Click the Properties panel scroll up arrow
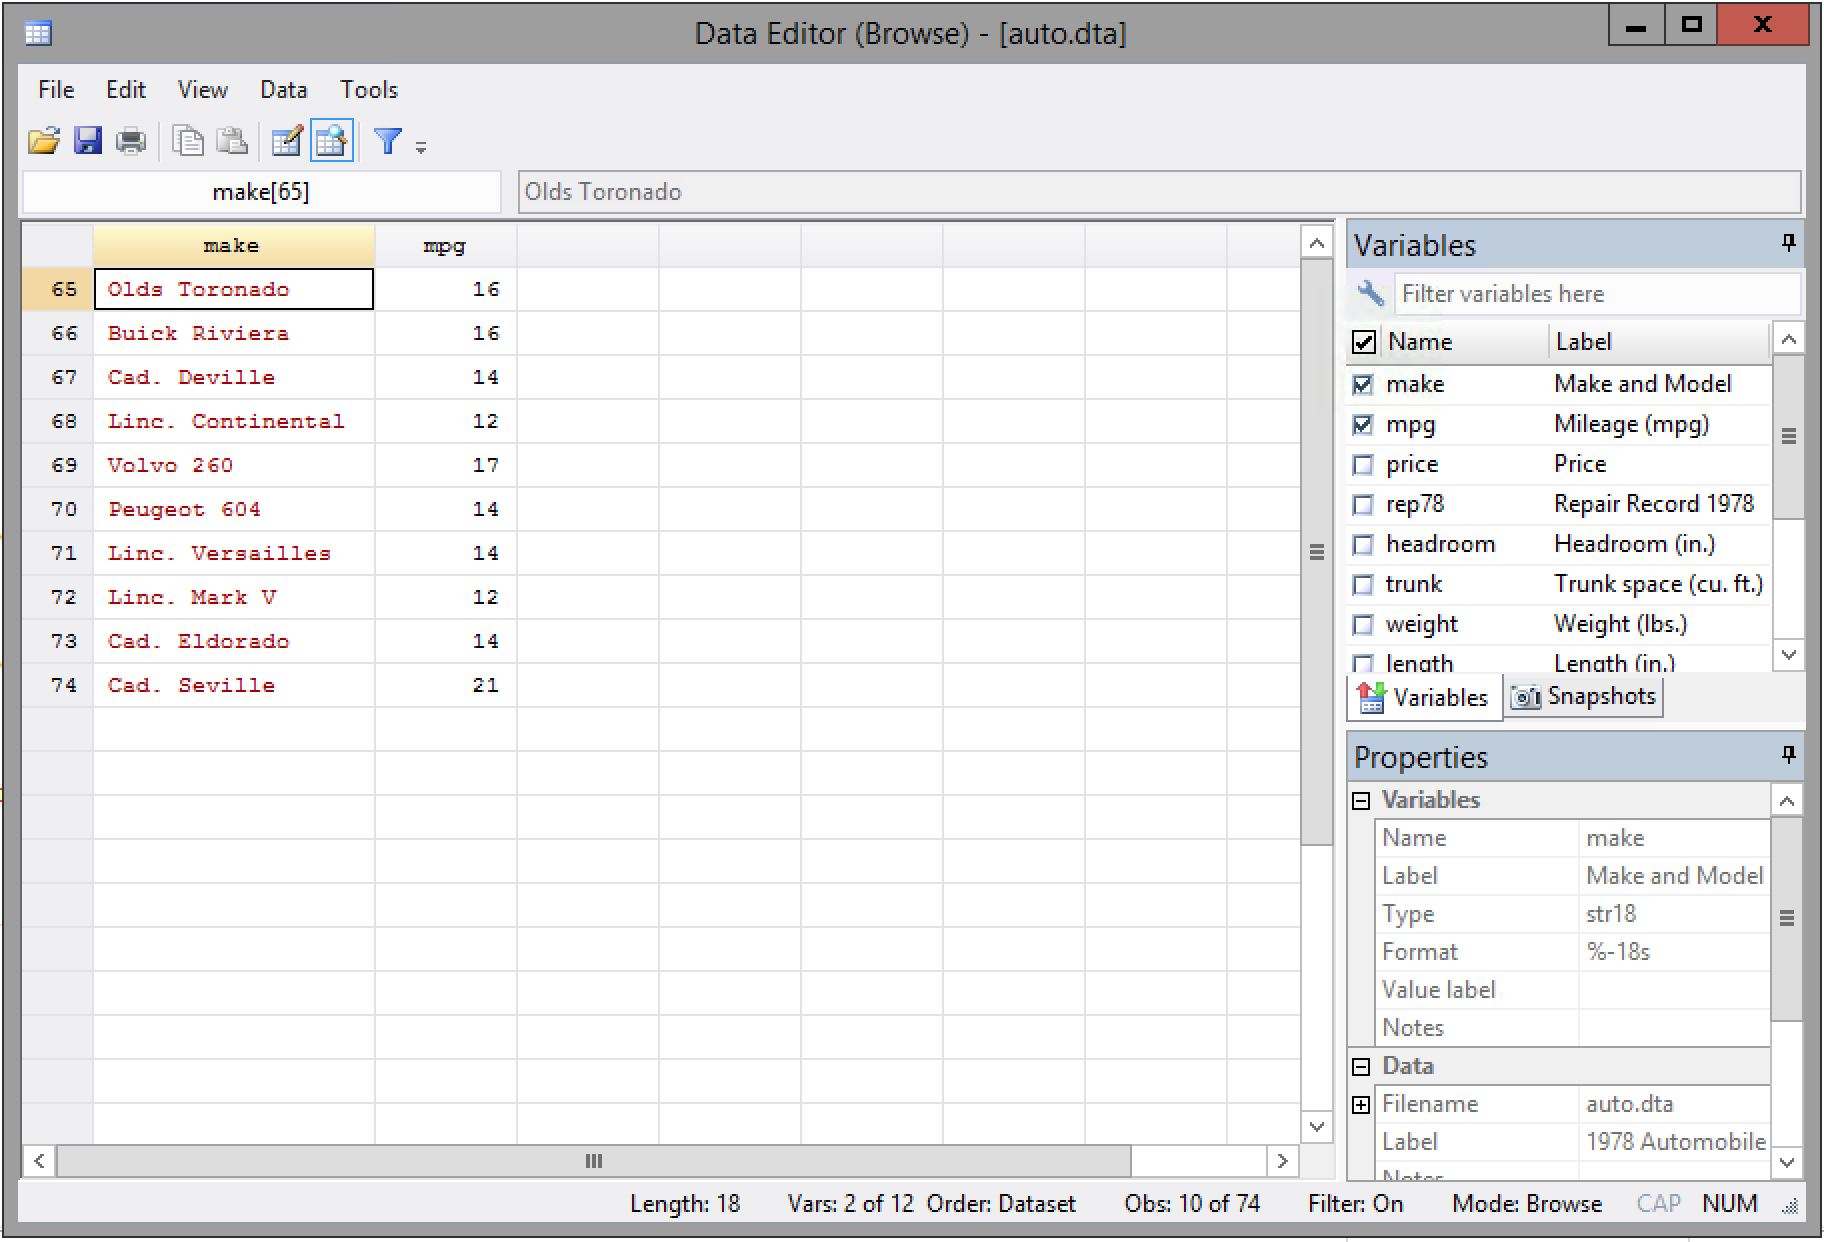This screenshot has height=1242, width=1824. click(1788, 801)
